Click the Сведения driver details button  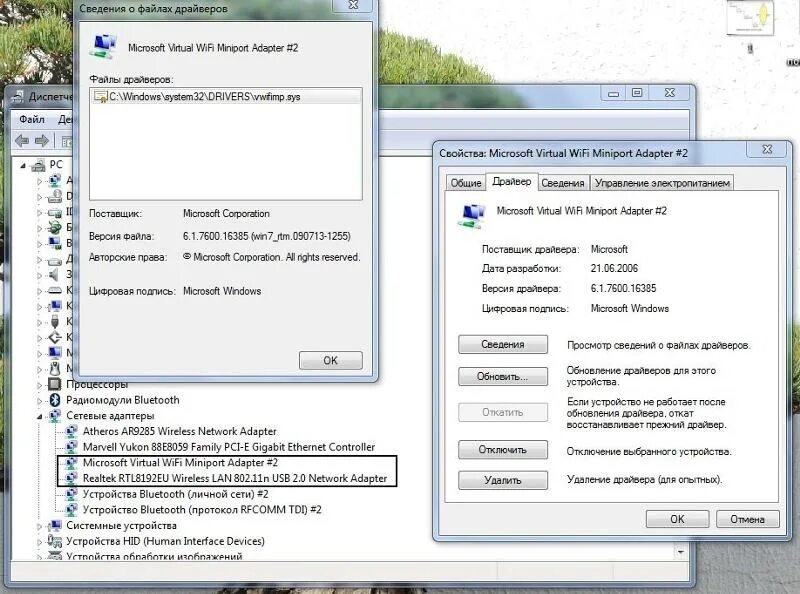click(503, 344)
